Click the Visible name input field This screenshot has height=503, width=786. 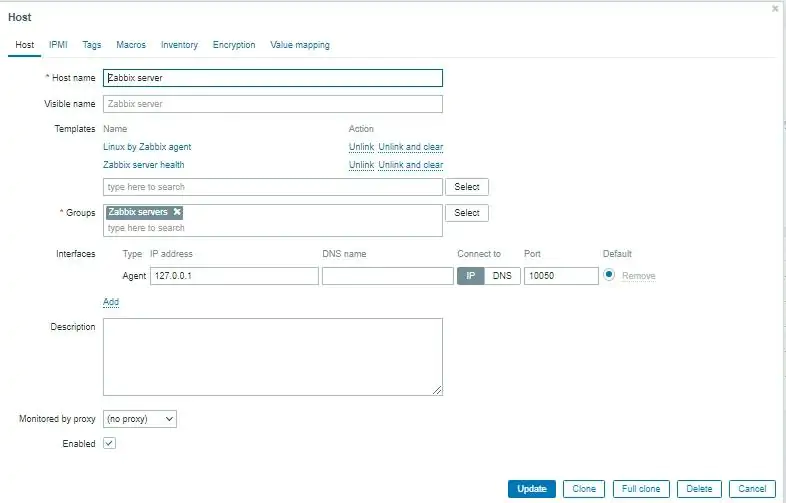(273, 104)
